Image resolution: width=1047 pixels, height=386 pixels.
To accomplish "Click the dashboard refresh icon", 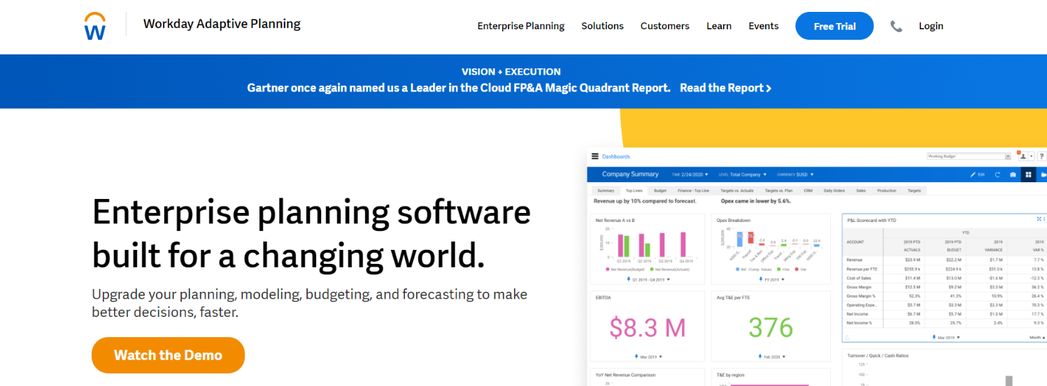I will coord(998,175).
